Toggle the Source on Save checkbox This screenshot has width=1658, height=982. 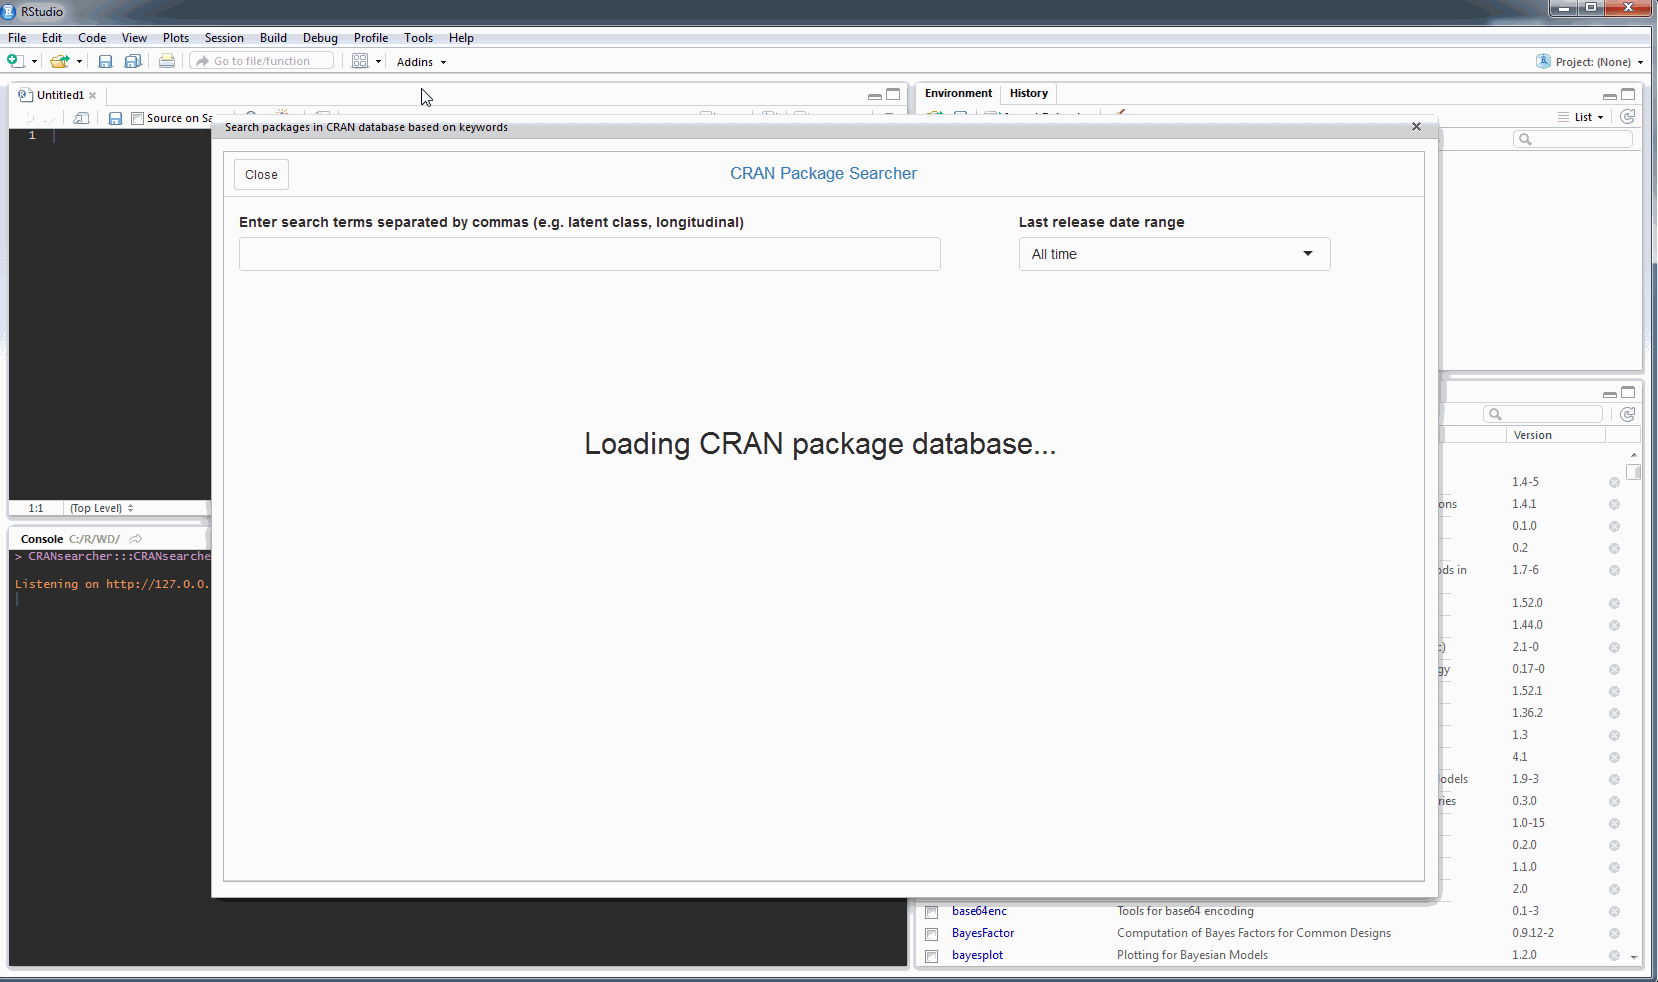(138, 118)
